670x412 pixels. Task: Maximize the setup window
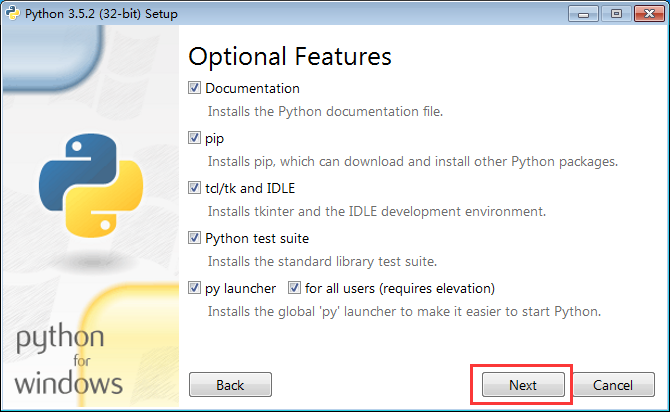pos(616,14)
